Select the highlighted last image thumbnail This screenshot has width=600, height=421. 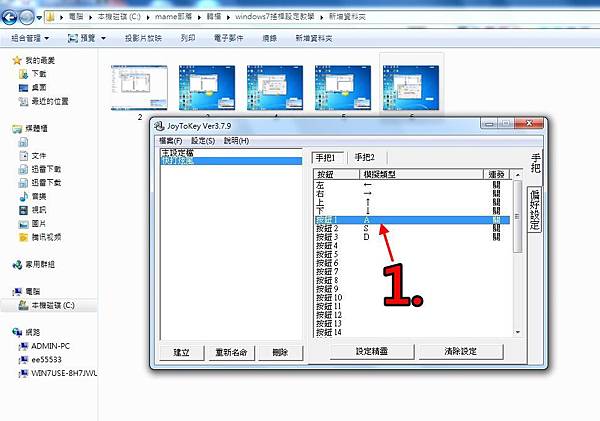(411, 88)
